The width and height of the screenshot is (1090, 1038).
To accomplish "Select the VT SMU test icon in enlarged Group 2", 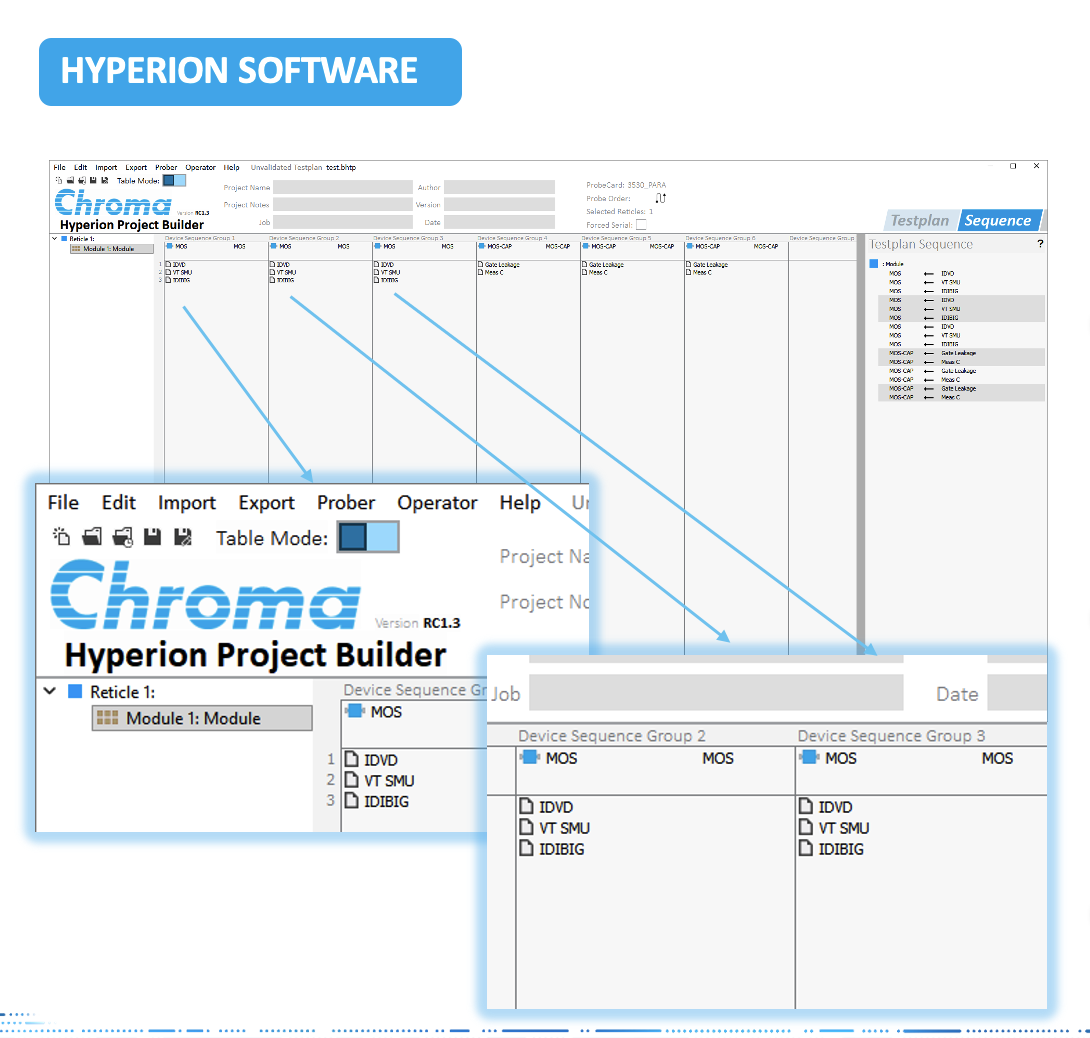I will [527, 827].
